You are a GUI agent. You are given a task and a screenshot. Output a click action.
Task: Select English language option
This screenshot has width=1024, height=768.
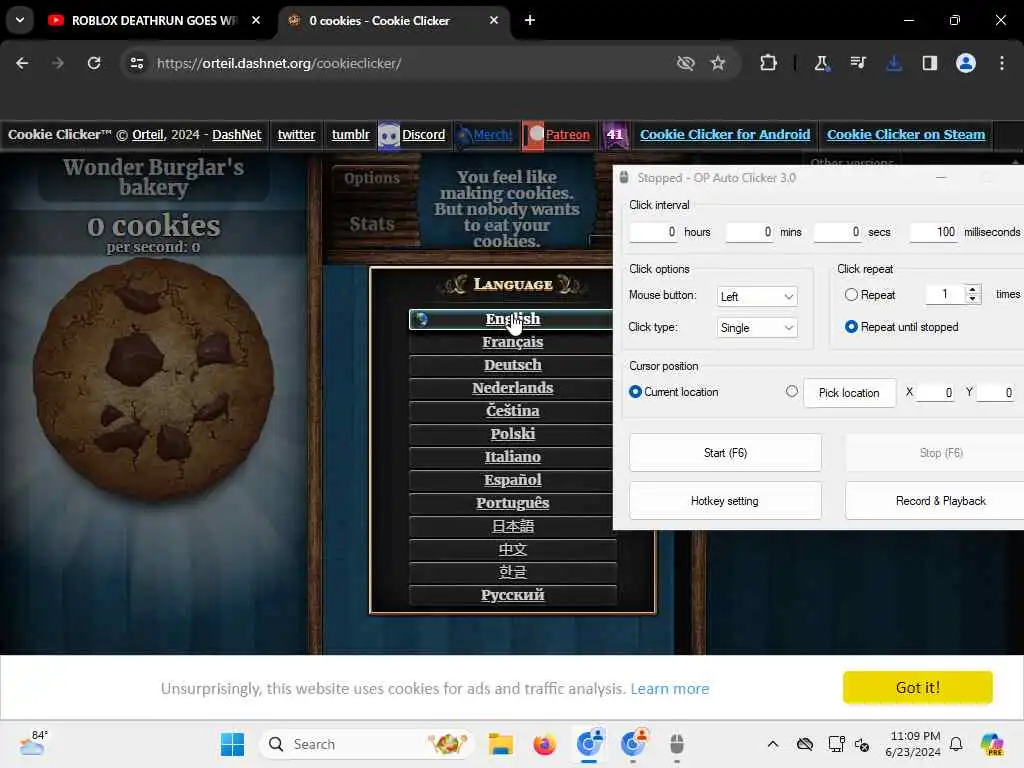[513, 319]
